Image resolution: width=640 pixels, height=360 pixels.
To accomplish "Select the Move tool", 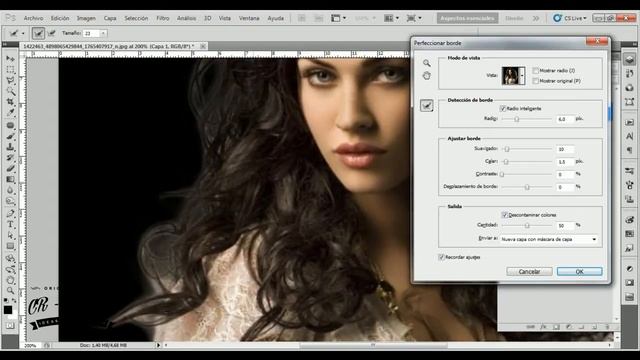I will 10,59.
